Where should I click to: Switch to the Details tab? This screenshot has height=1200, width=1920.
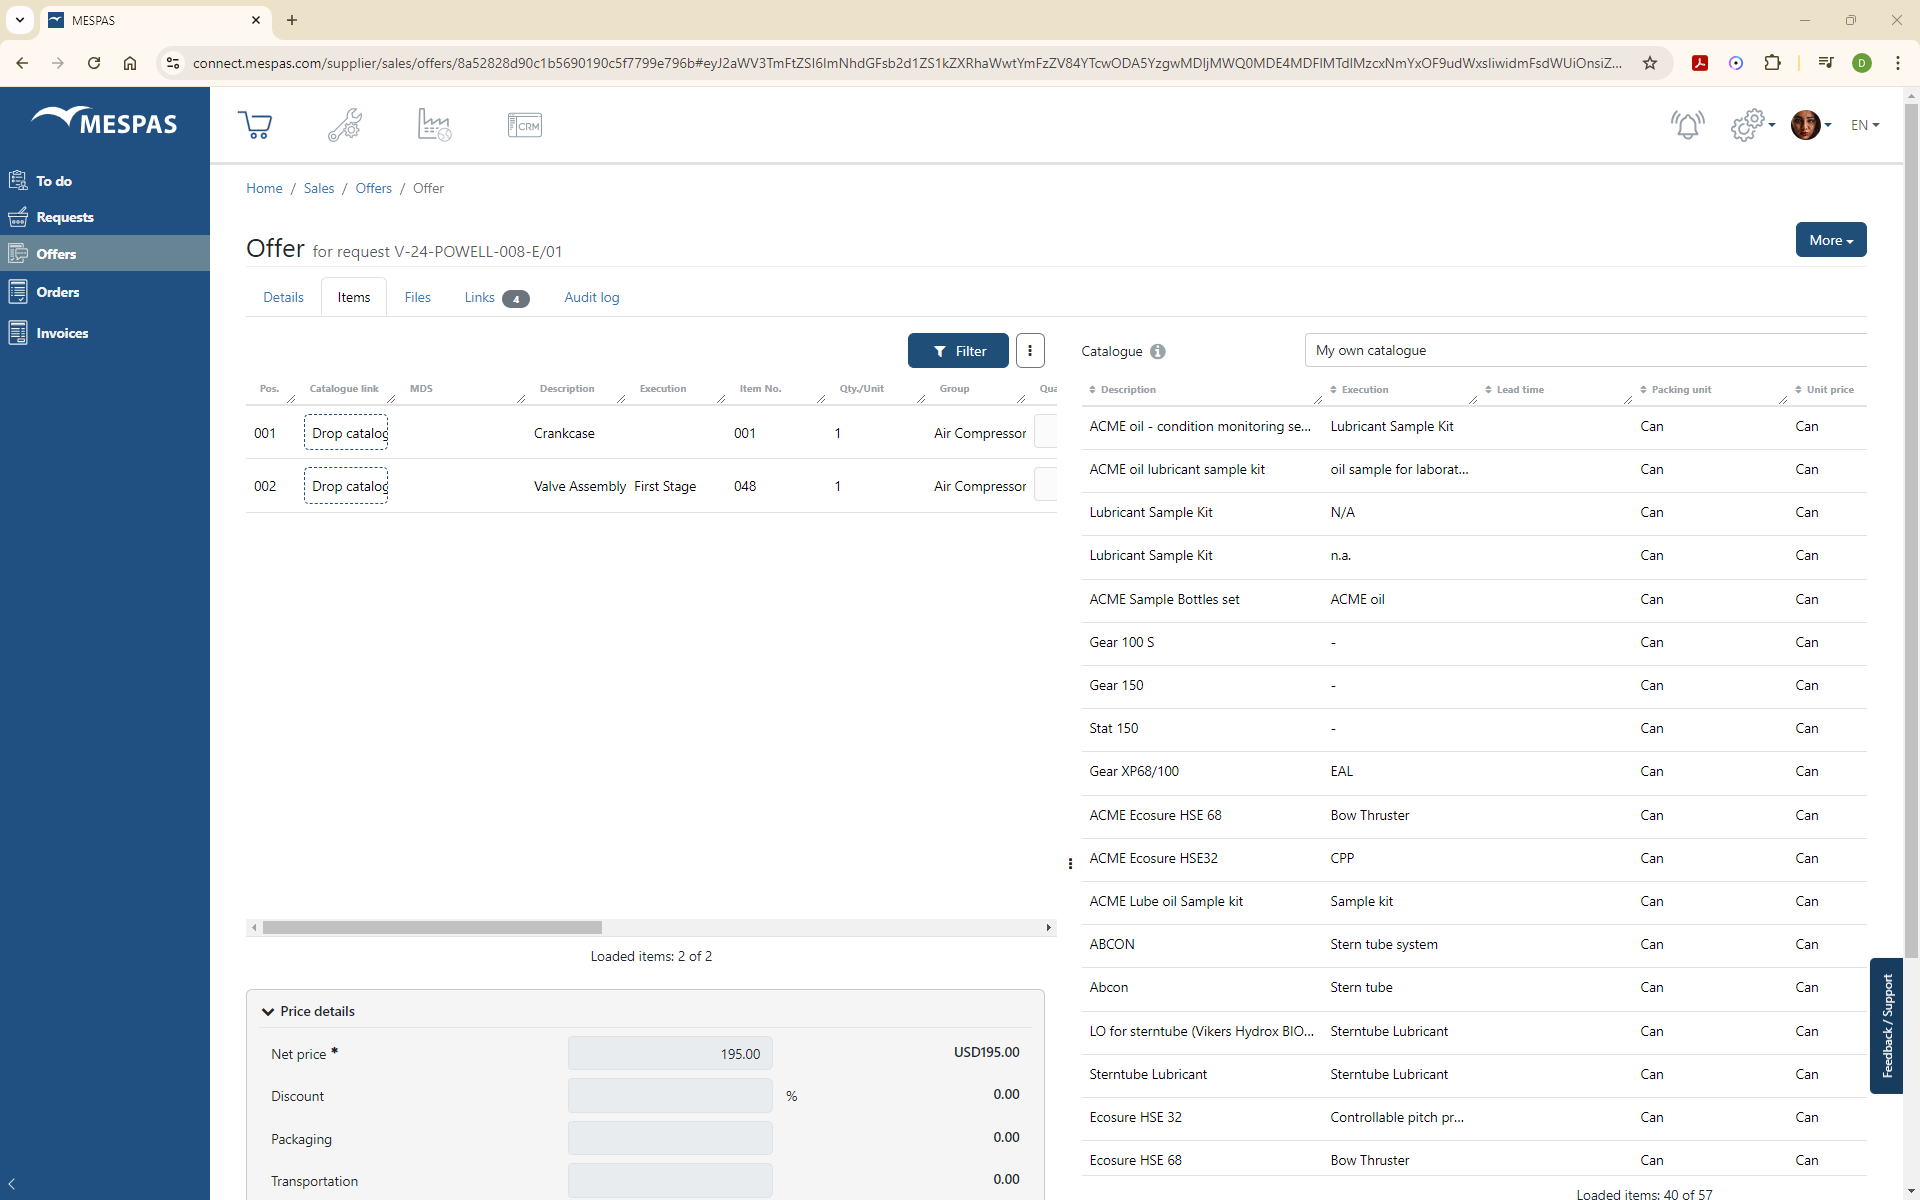[x=283, y=297]
